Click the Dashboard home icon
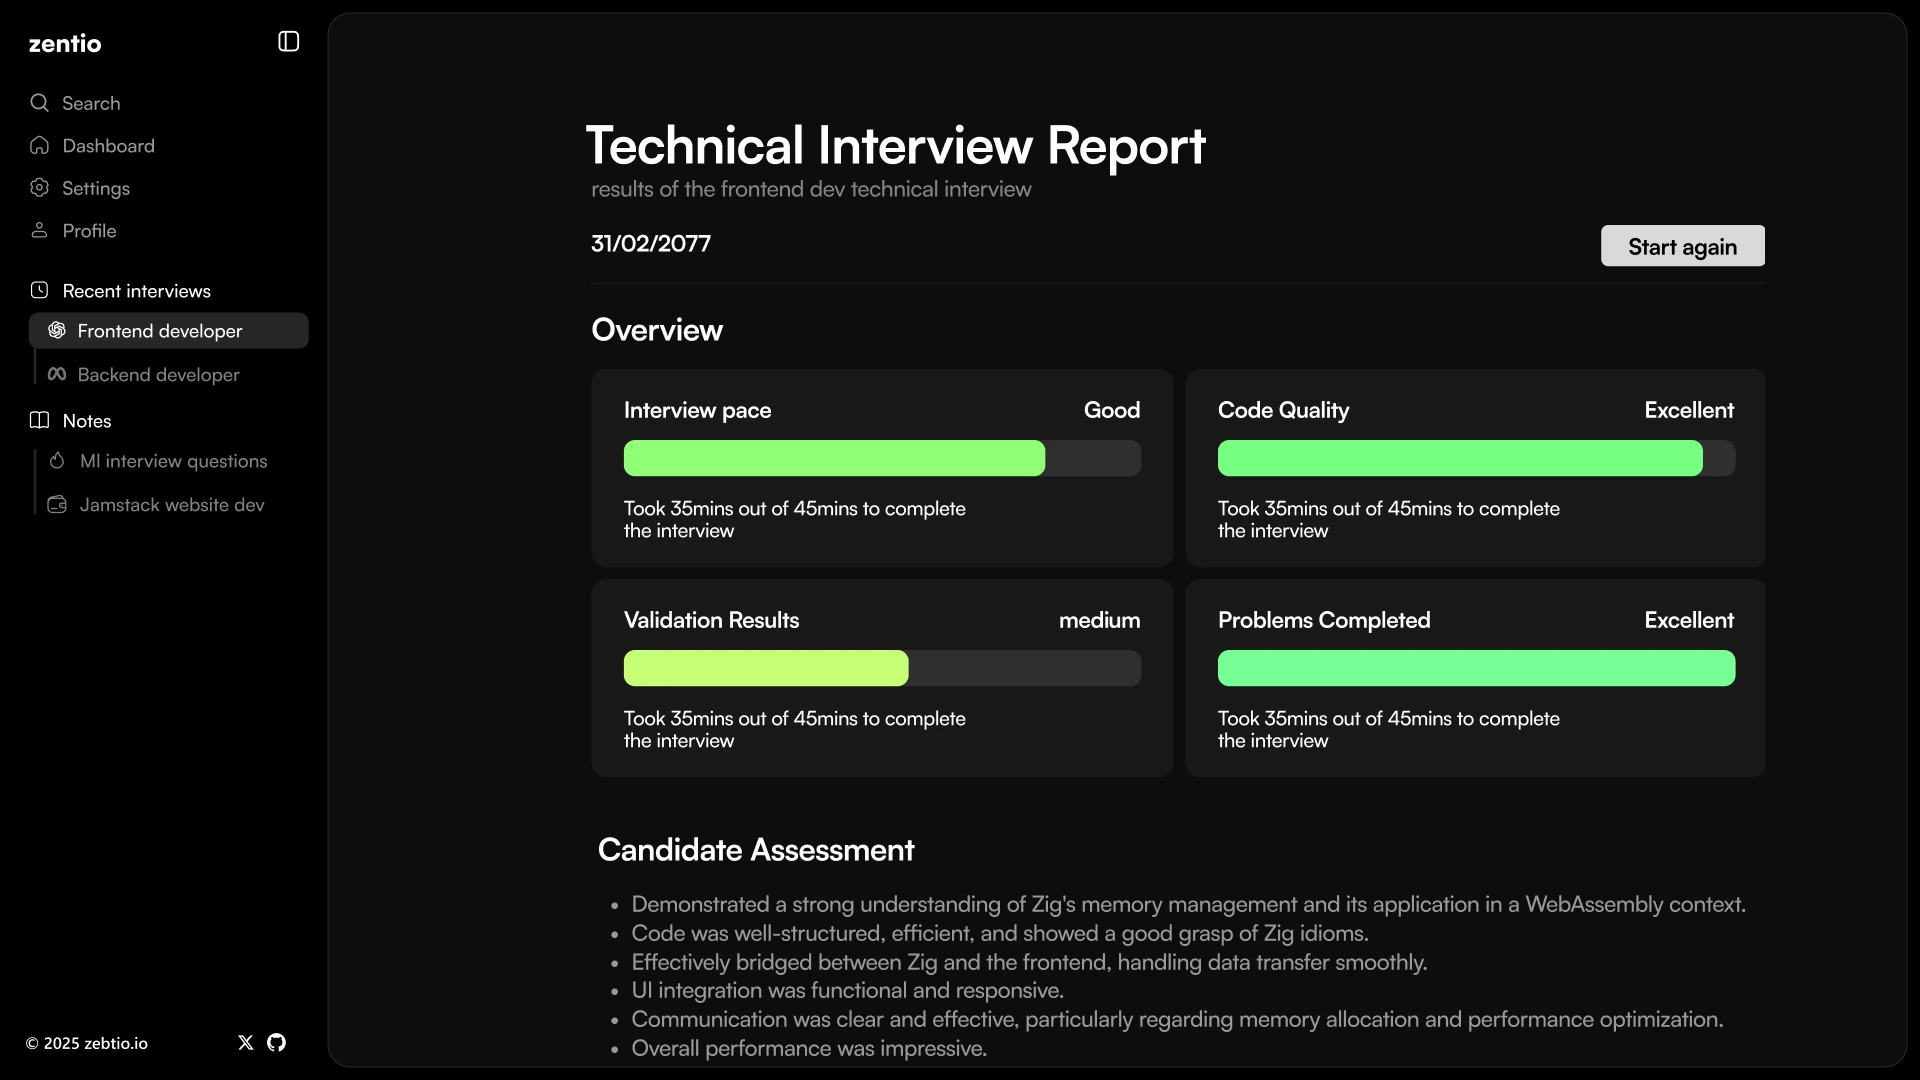This screenshot has width=1920, height=1080. pyautogui.click(x=39, y=146)
